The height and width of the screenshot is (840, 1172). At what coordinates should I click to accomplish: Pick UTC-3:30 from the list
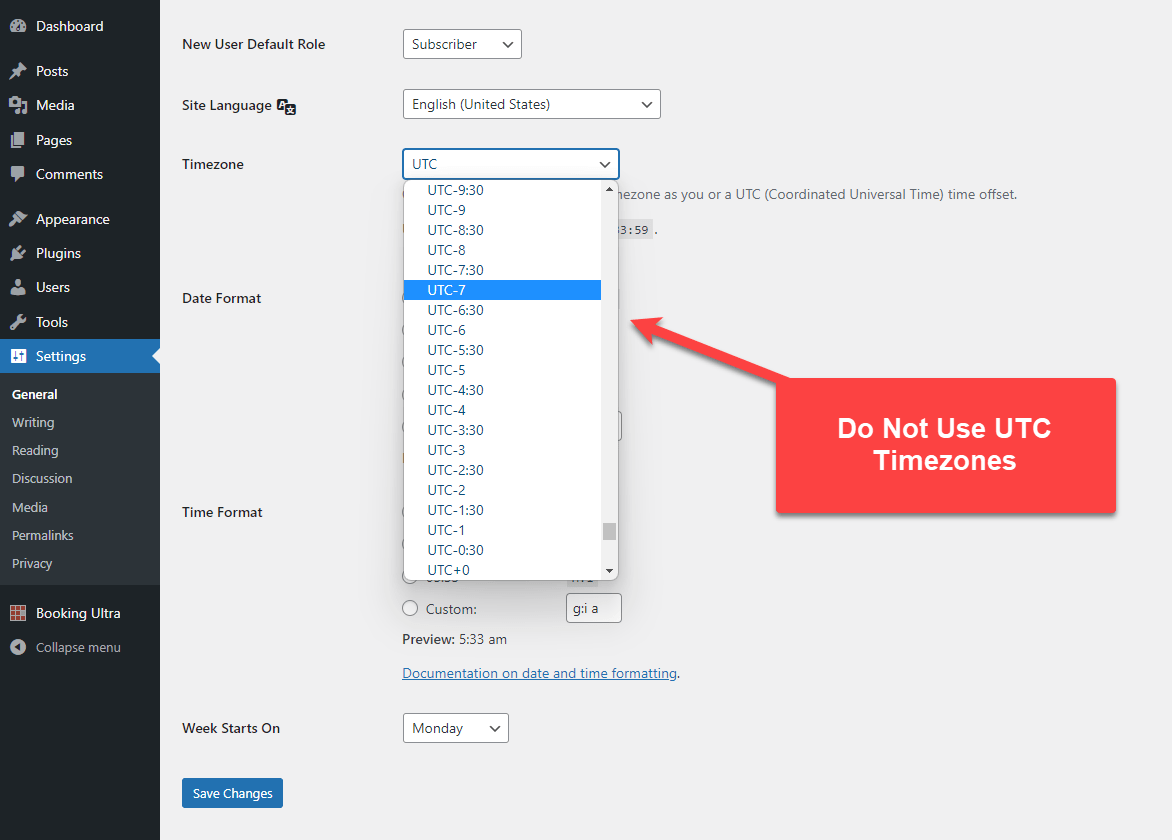[x=502, y=430]
